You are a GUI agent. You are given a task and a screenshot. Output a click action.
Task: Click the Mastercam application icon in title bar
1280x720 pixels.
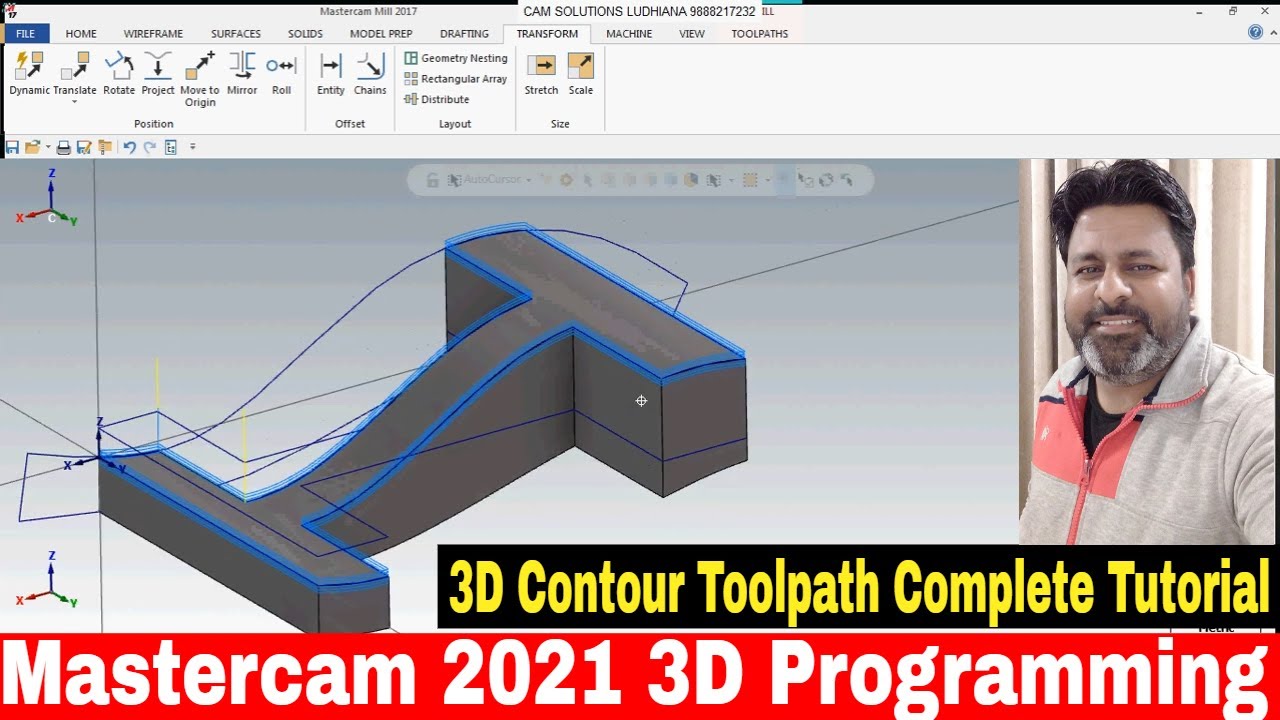coord(10,11)
